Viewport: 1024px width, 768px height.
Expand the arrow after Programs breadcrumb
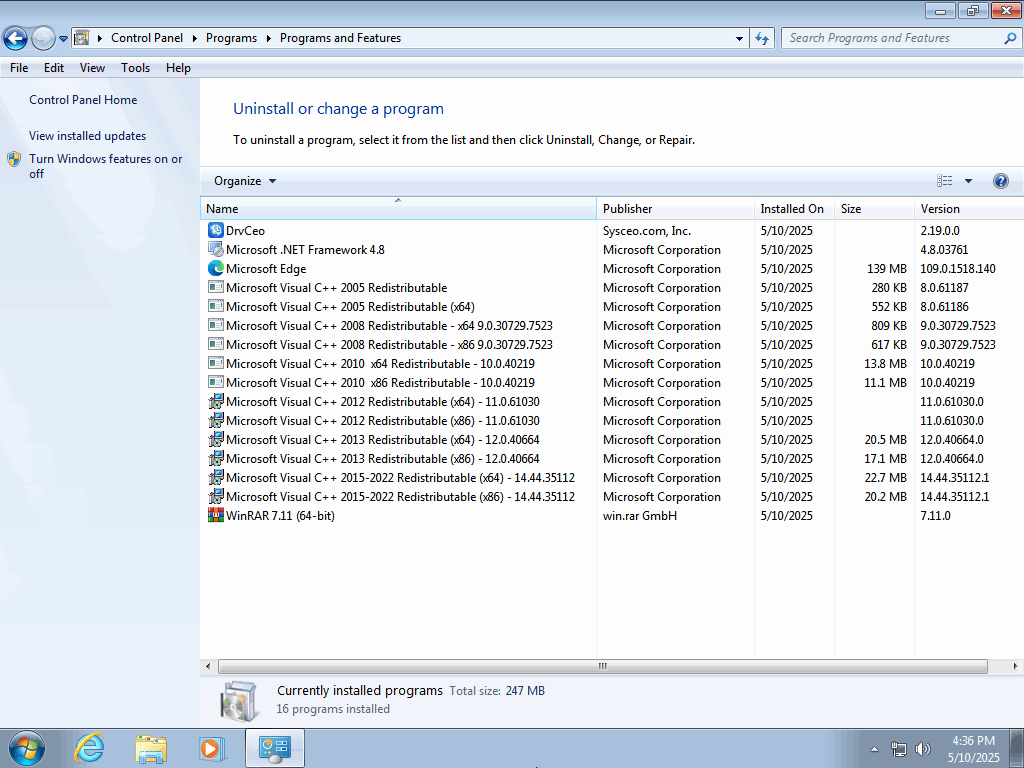[268, 39]
